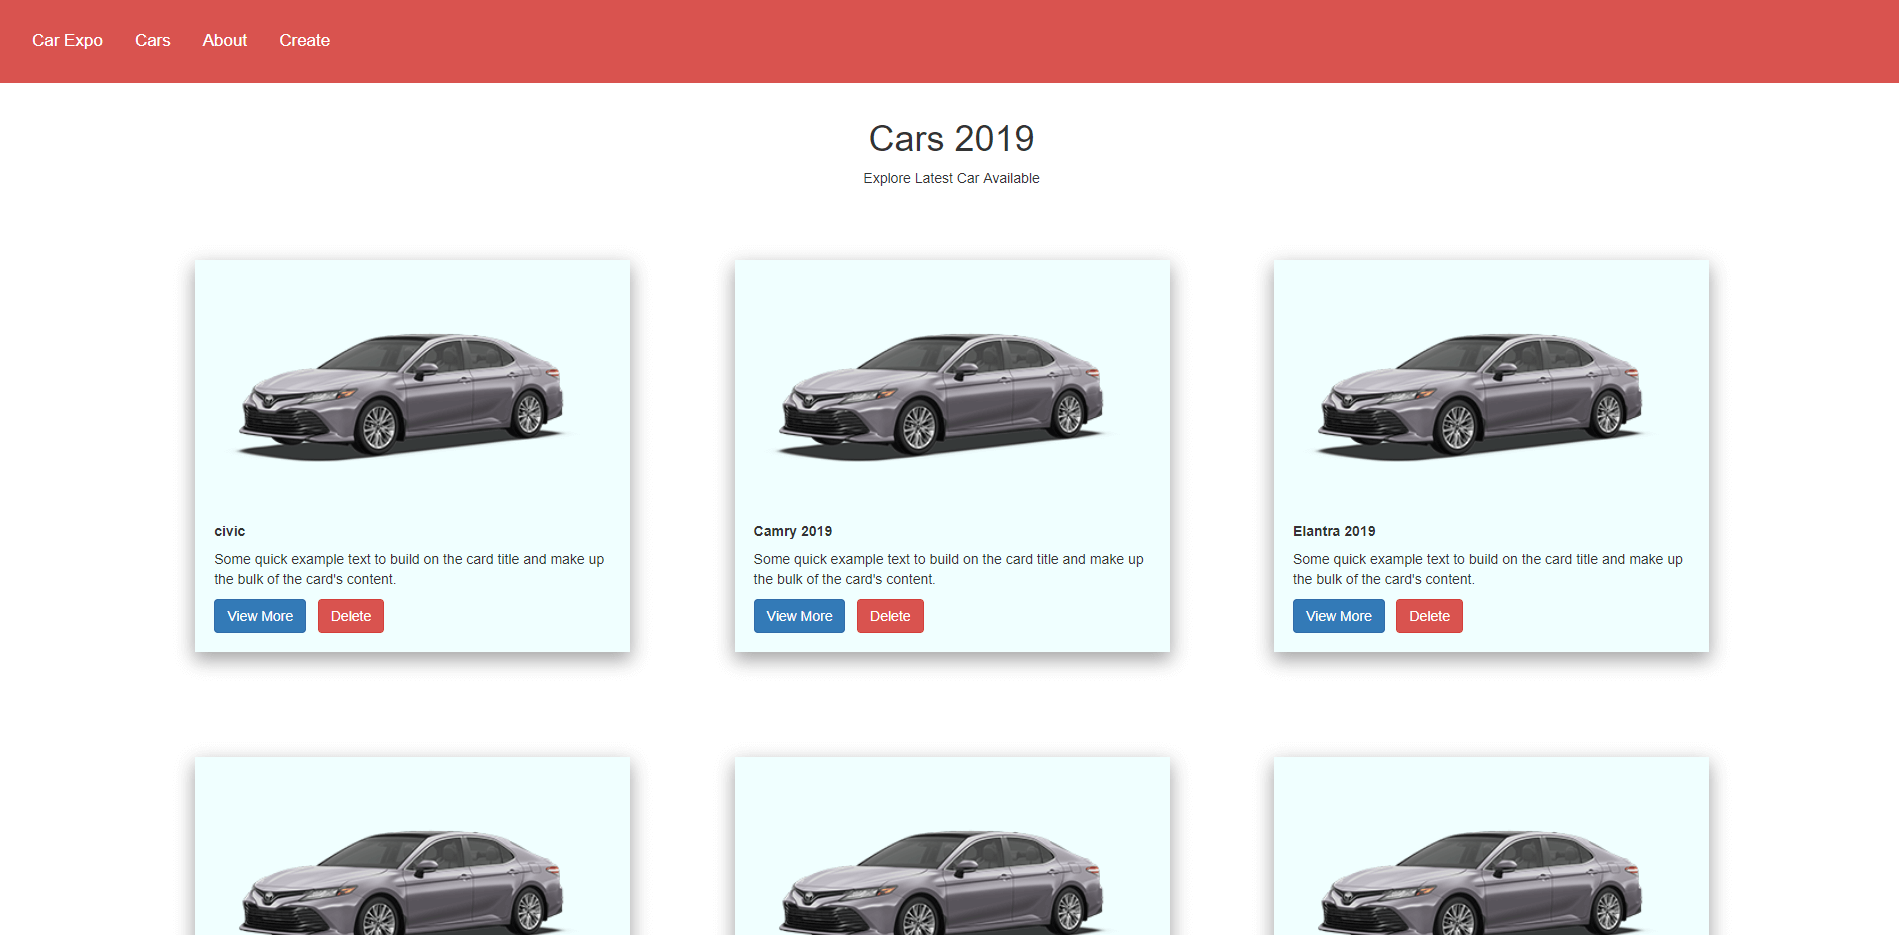Click the 'Elantra 2019' card title

(x=1334, y=531)
